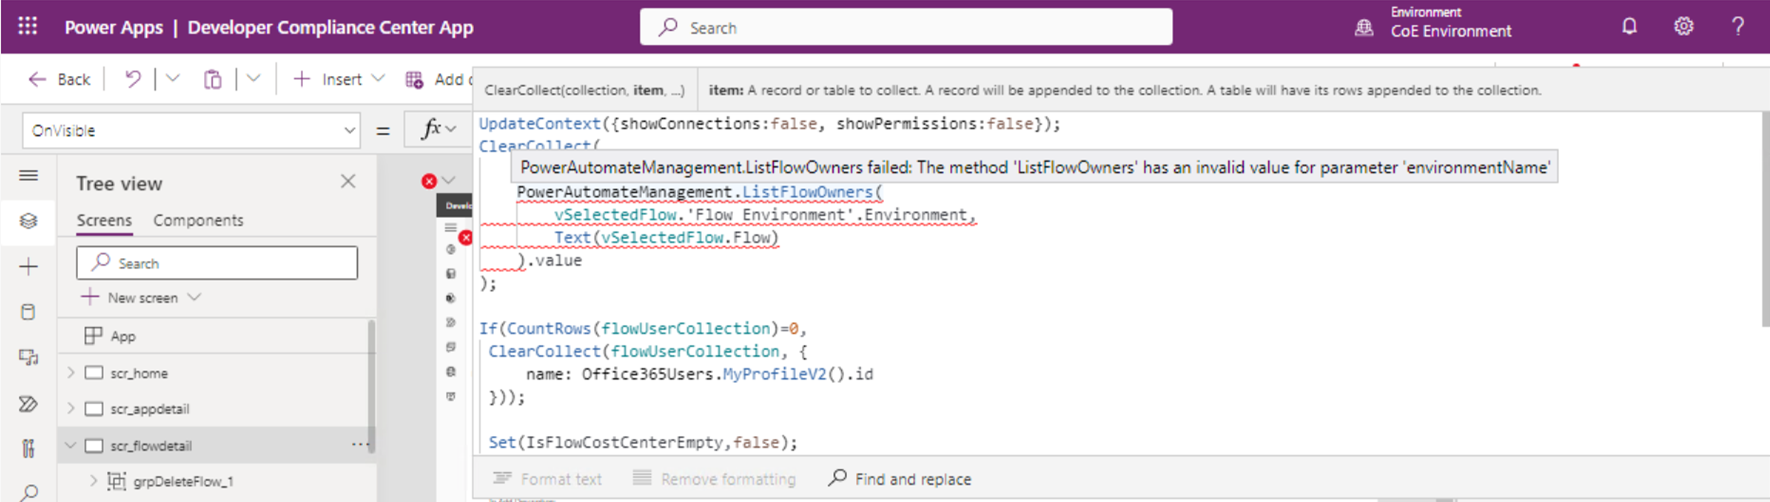Click the Tree view search field
This screenshot has width=1770, height=502.
(217, 263)
